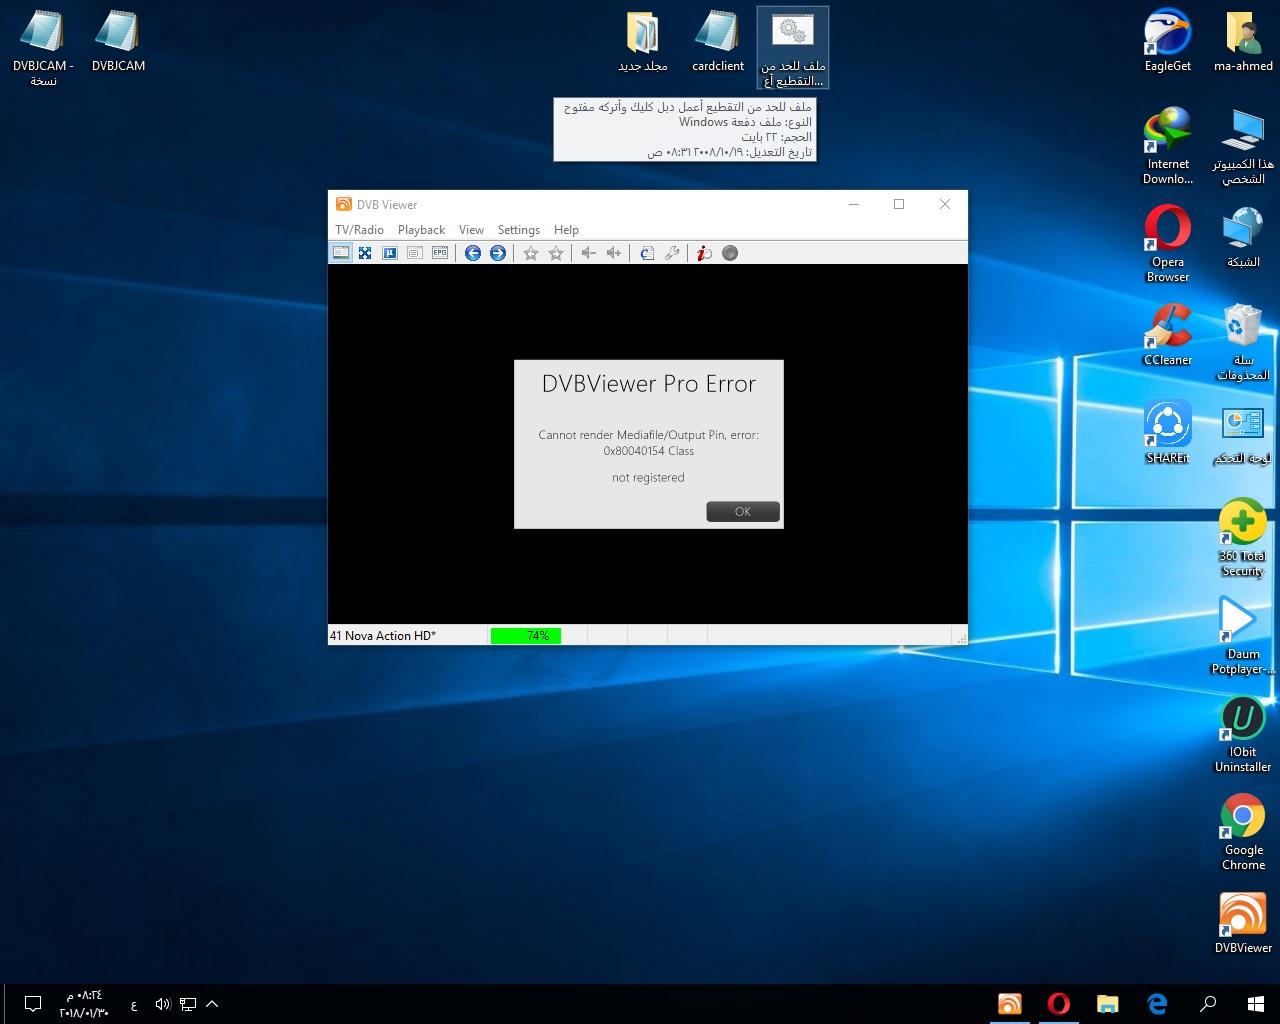Select the cardclient desktop file
1280x1024 pixels.
pyautogui.click(x=717, y=42)
